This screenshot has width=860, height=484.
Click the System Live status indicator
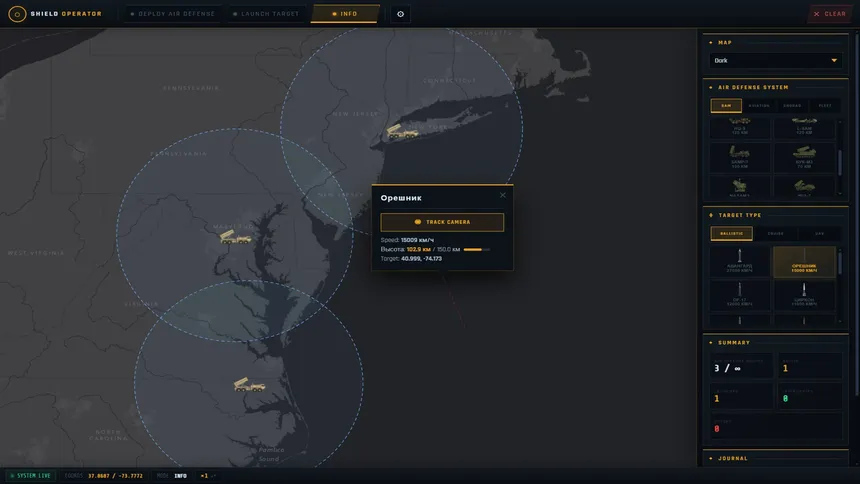(x=30, y=476)
